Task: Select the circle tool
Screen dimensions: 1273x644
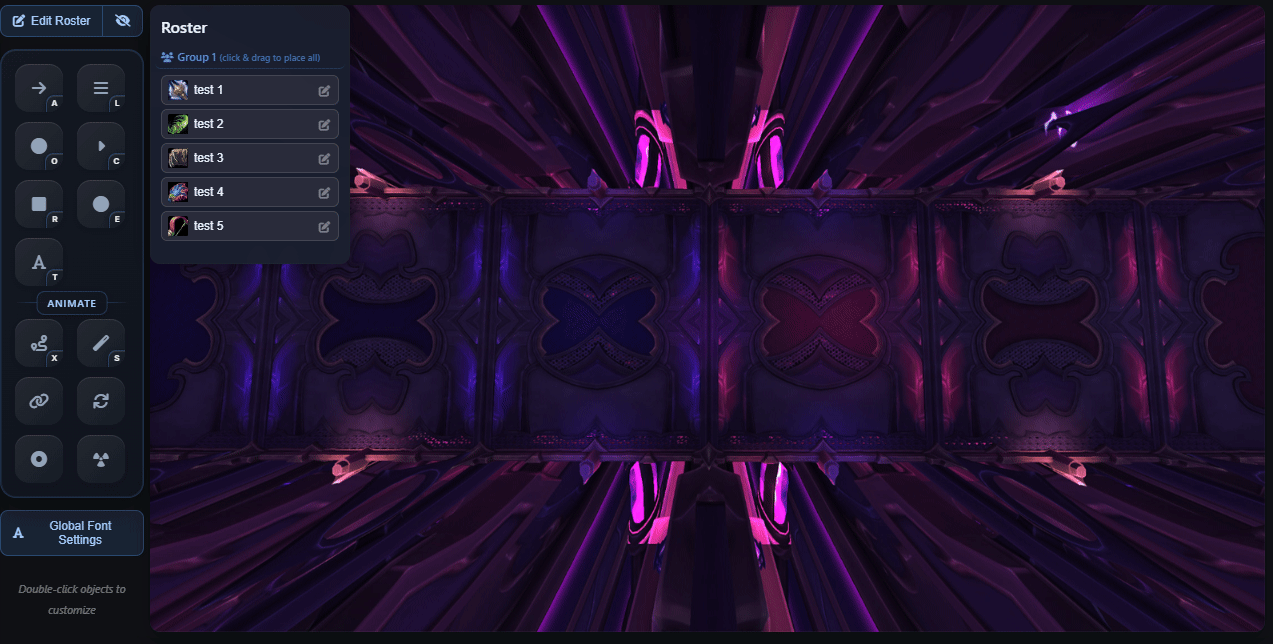Action: pyautogui.click(x=39, y=146)
